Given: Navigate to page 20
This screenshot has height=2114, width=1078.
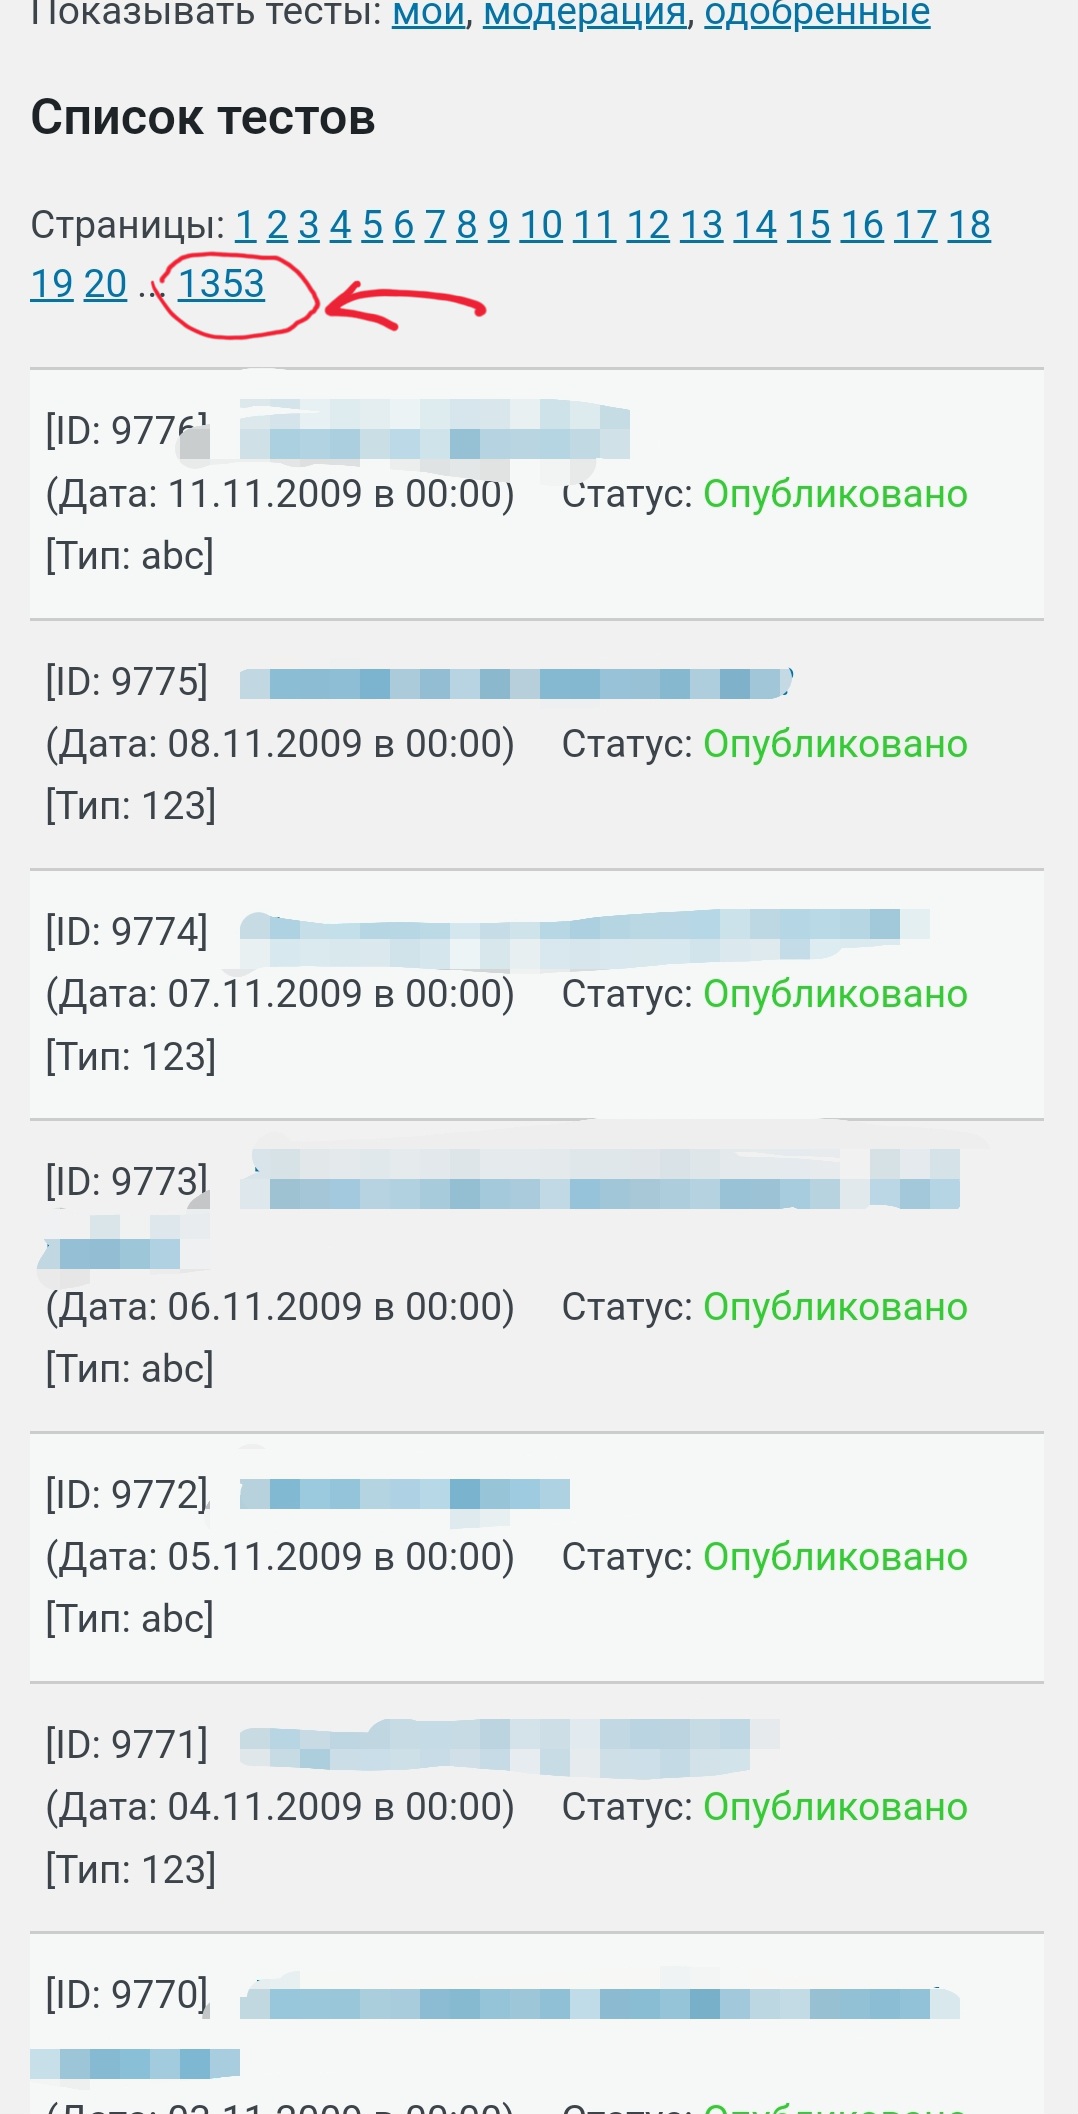Looking at the screenshot, I should [105, 285].
